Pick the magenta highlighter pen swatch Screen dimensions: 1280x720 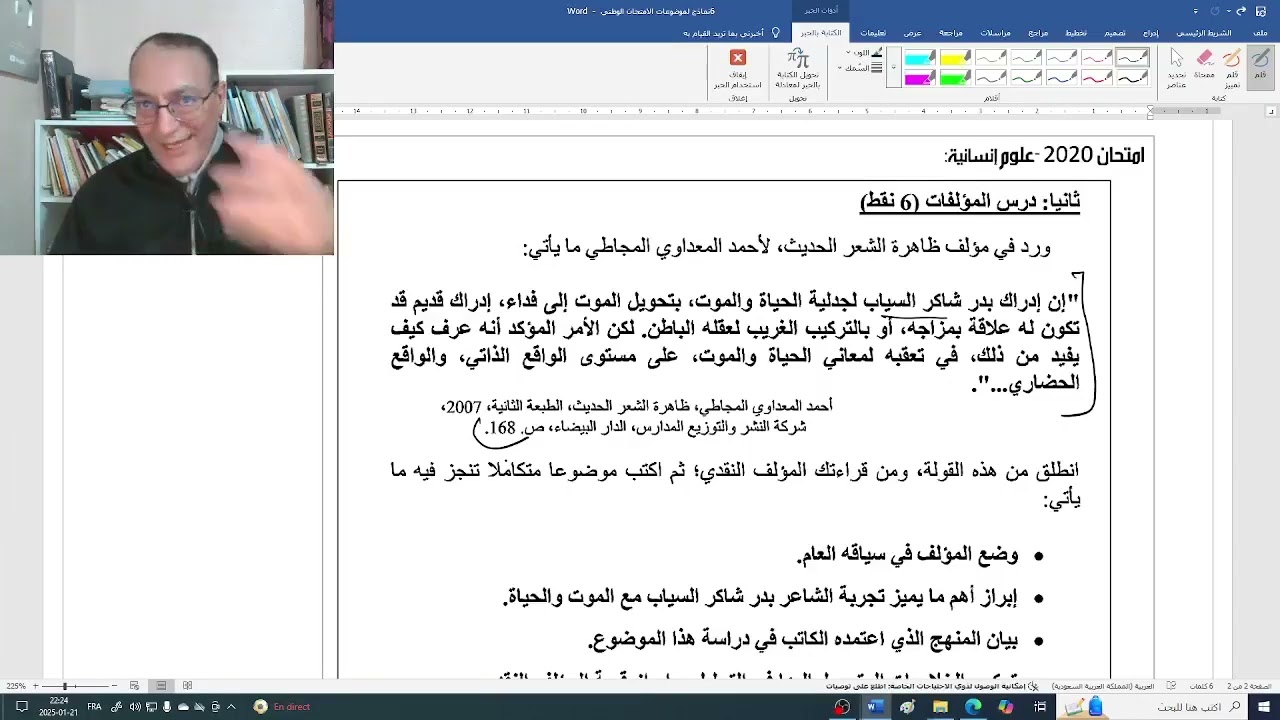point(919,78)
